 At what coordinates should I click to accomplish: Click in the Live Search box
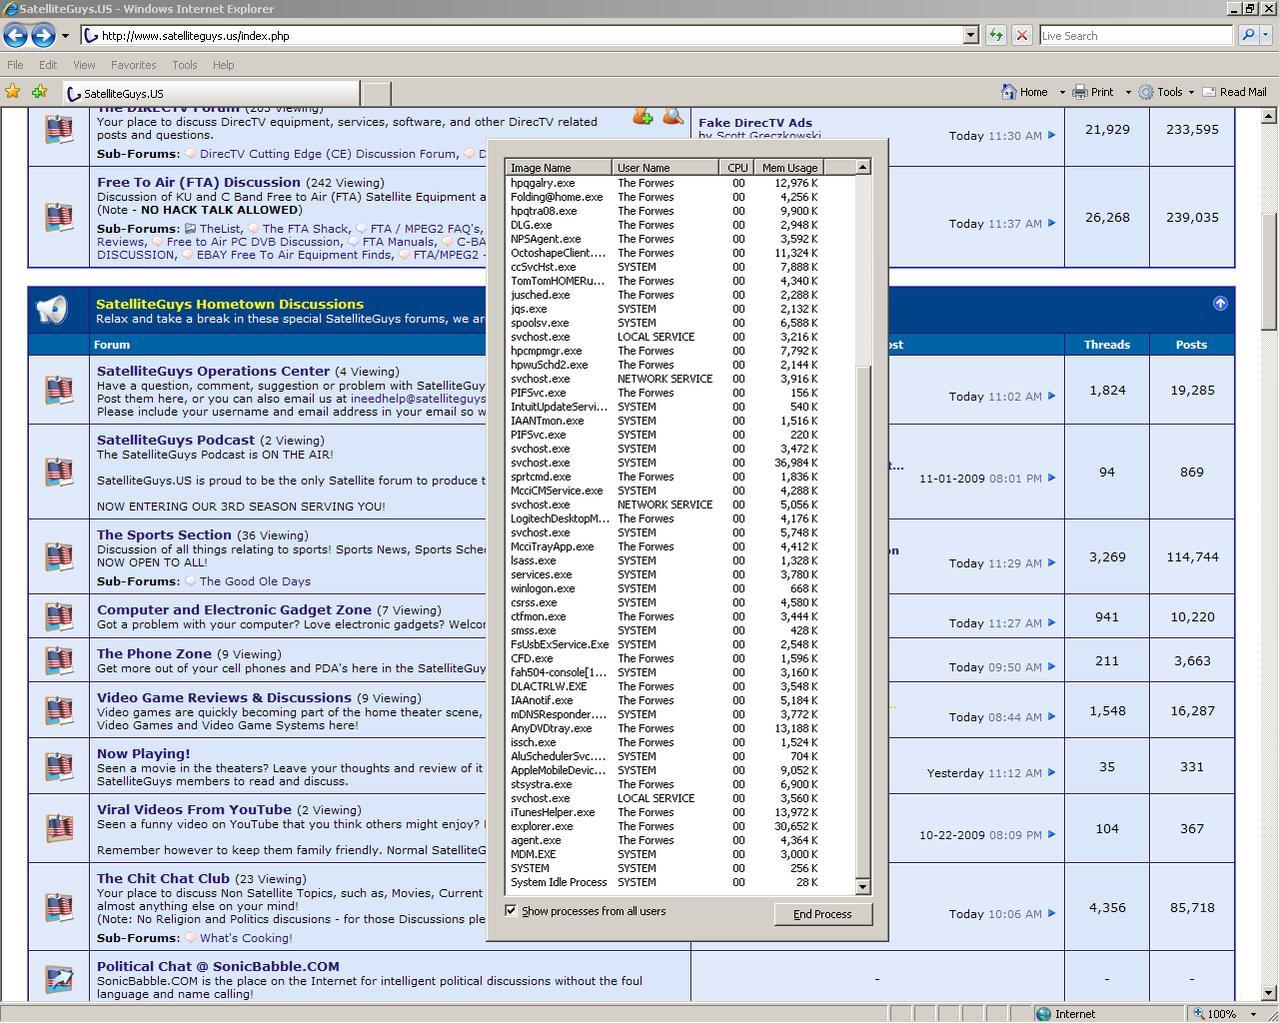[1135, 35]
